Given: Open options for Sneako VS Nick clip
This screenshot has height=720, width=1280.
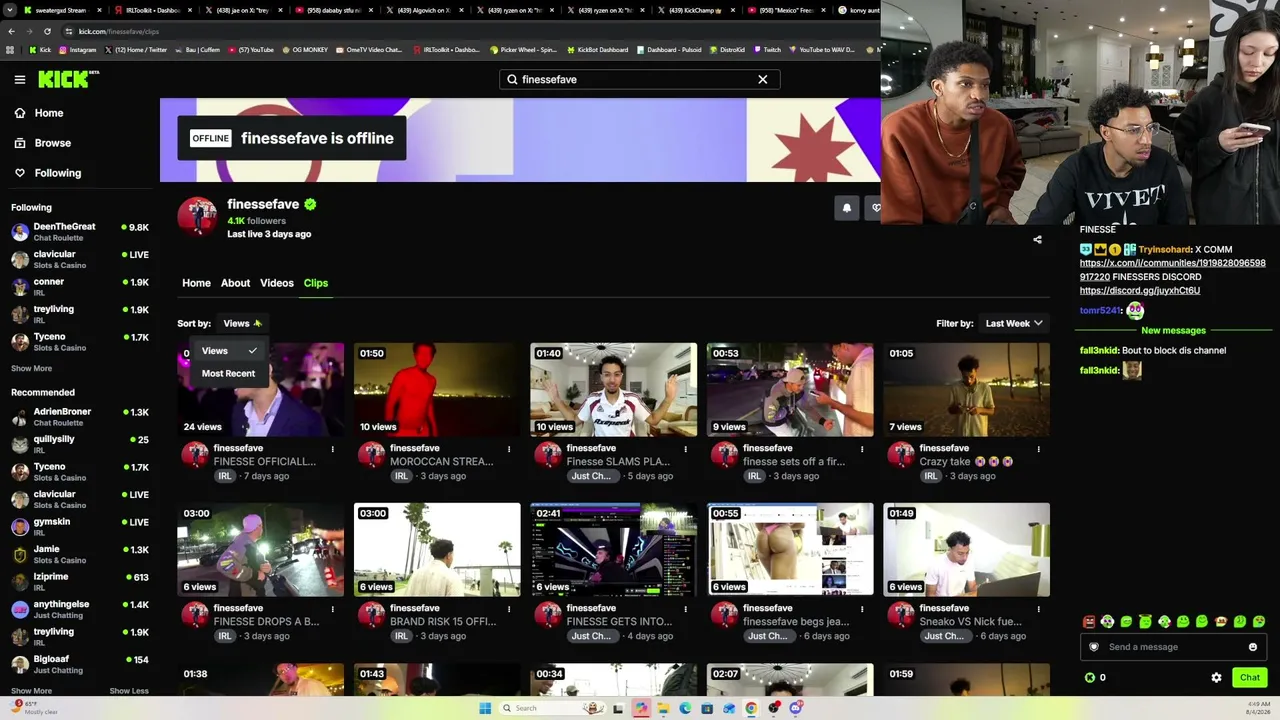Looking at the screenshot, I should pyautogui.click(x=1038, y=609).
